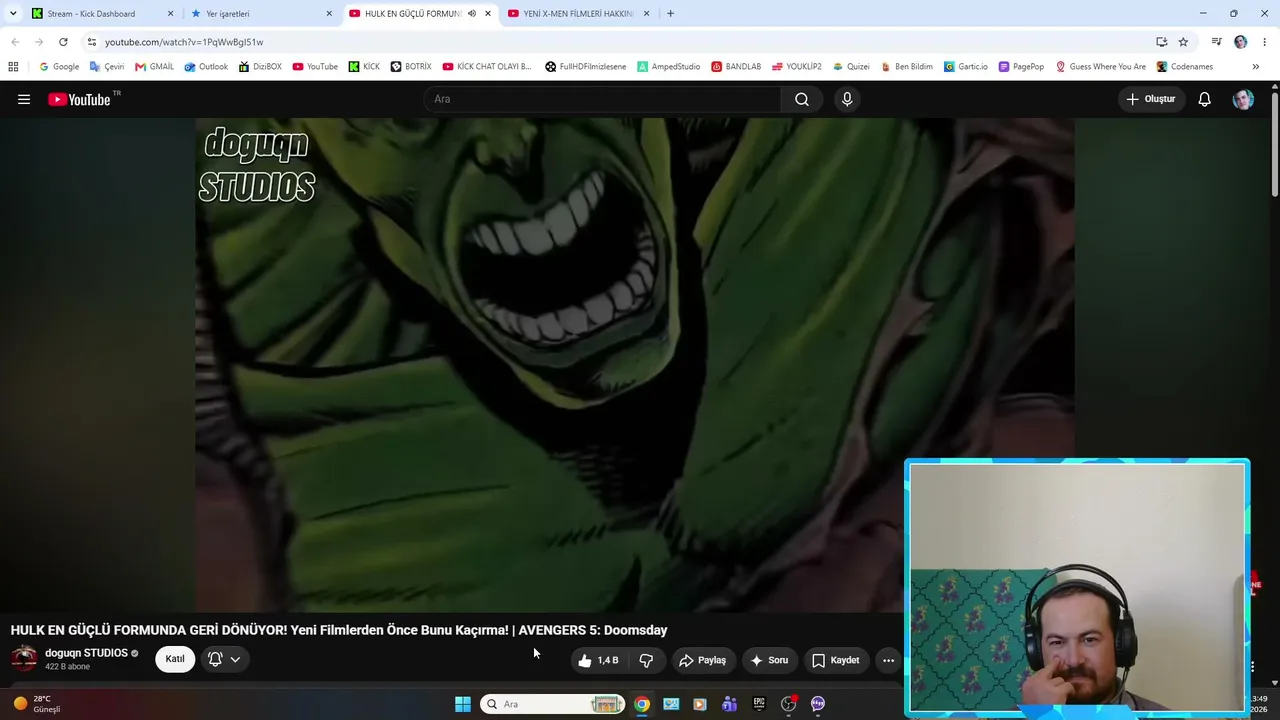Image resolution: width=1280 pixels, height=720 pixels.
Task: Open the BANDLAB bookmark
Action: [x=736, y=67]
